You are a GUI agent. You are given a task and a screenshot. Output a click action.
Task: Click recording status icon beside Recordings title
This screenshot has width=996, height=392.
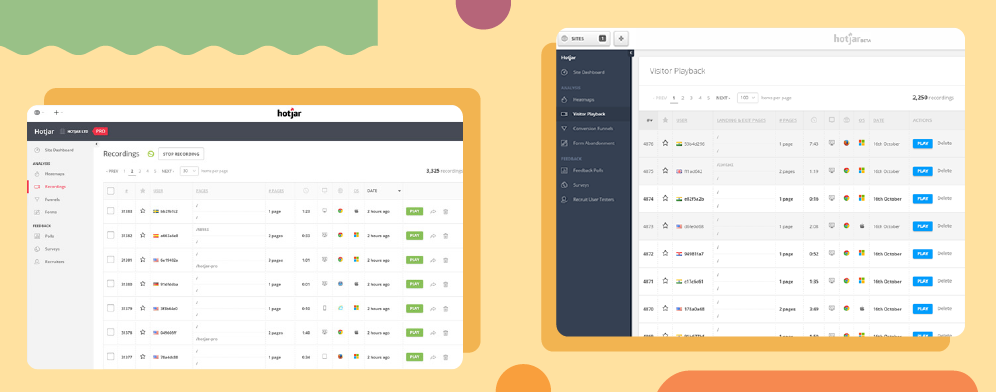151,154
